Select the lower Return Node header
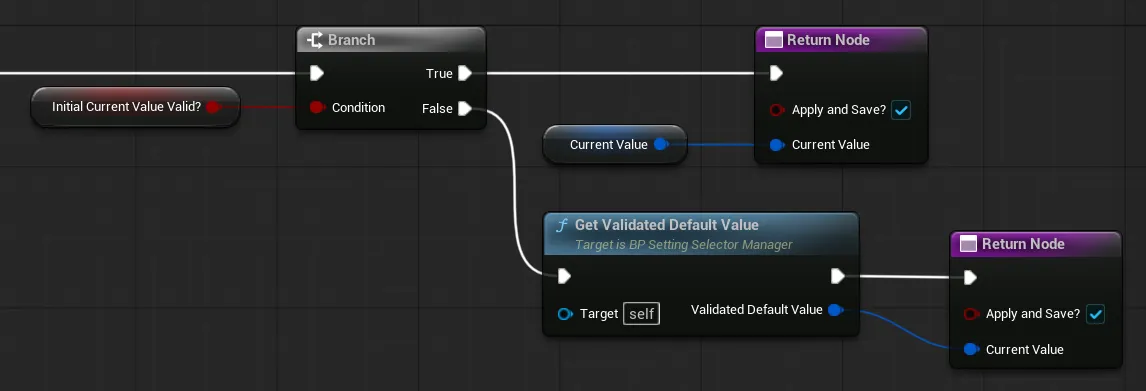This screenshot has height=391, width=1146. pos(1036,244)
